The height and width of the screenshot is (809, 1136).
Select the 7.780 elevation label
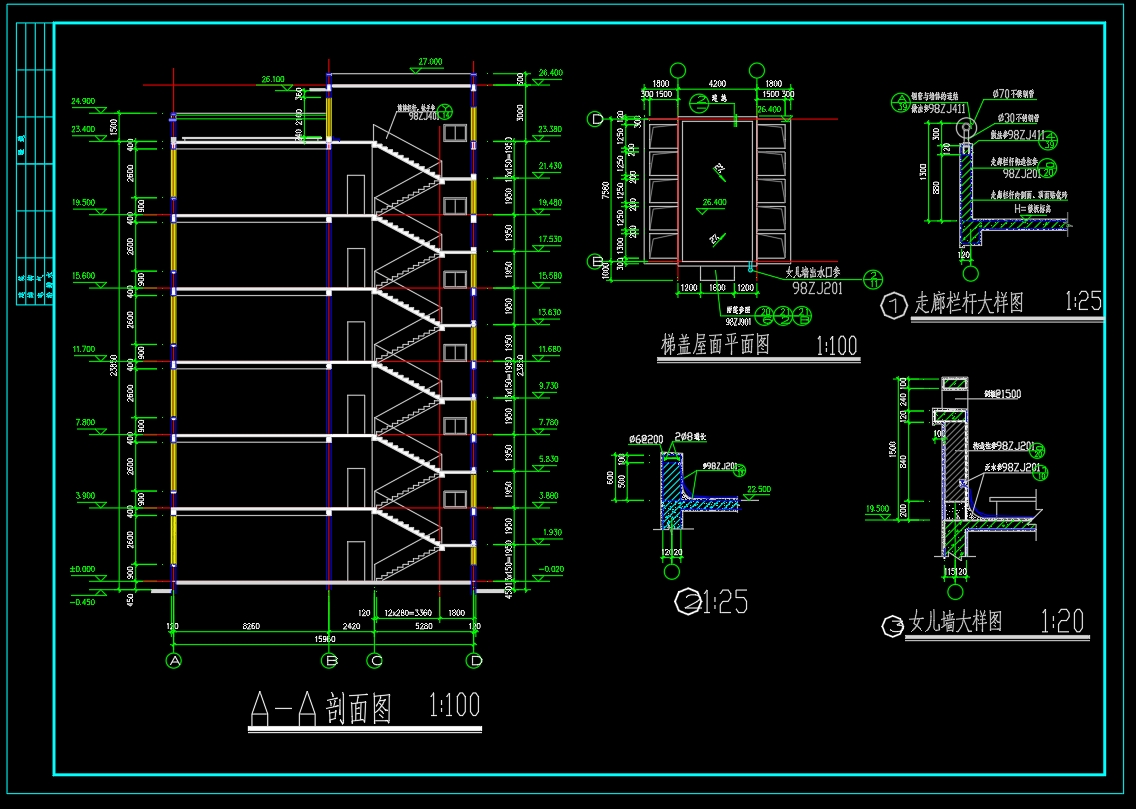[550, 423]
